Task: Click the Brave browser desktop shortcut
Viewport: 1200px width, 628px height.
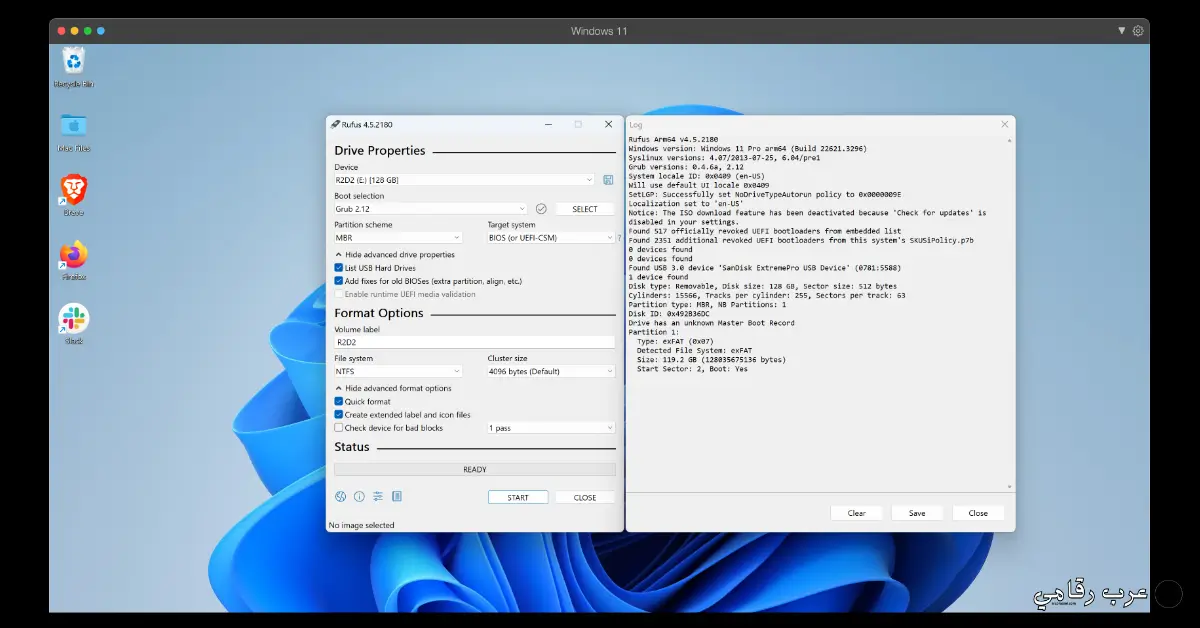Action: (x=74, y=190)
